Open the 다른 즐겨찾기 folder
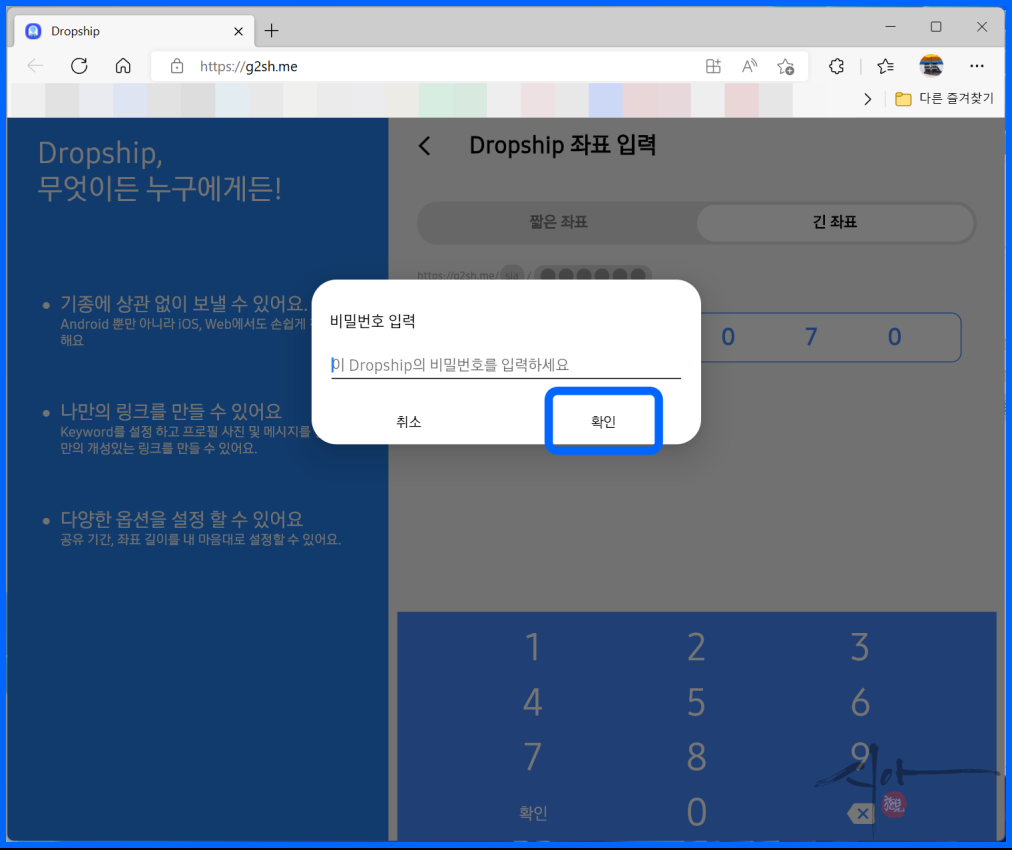 coord(944,99)
